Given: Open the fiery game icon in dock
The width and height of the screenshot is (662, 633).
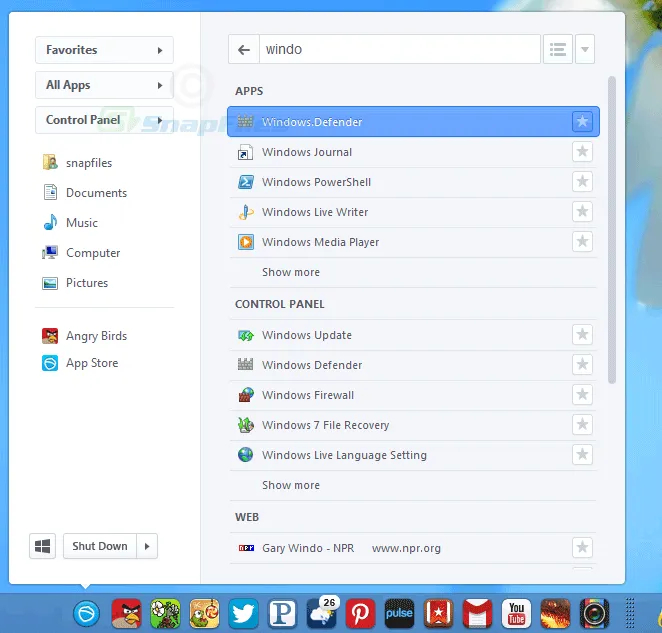Looking at the screenshot, I should (555, 613).
